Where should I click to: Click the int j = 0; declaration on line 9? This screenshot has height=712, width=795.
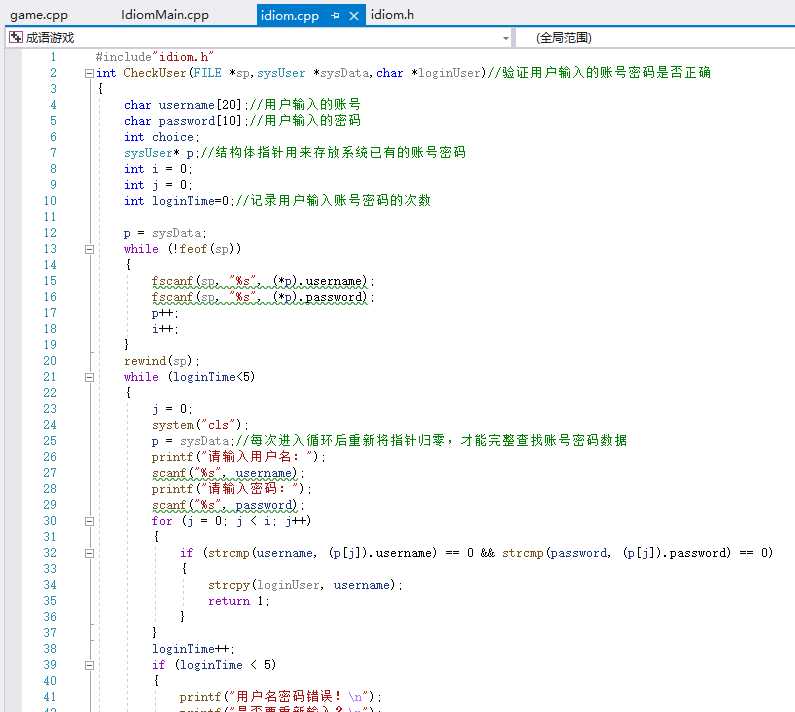click(158, 185)
